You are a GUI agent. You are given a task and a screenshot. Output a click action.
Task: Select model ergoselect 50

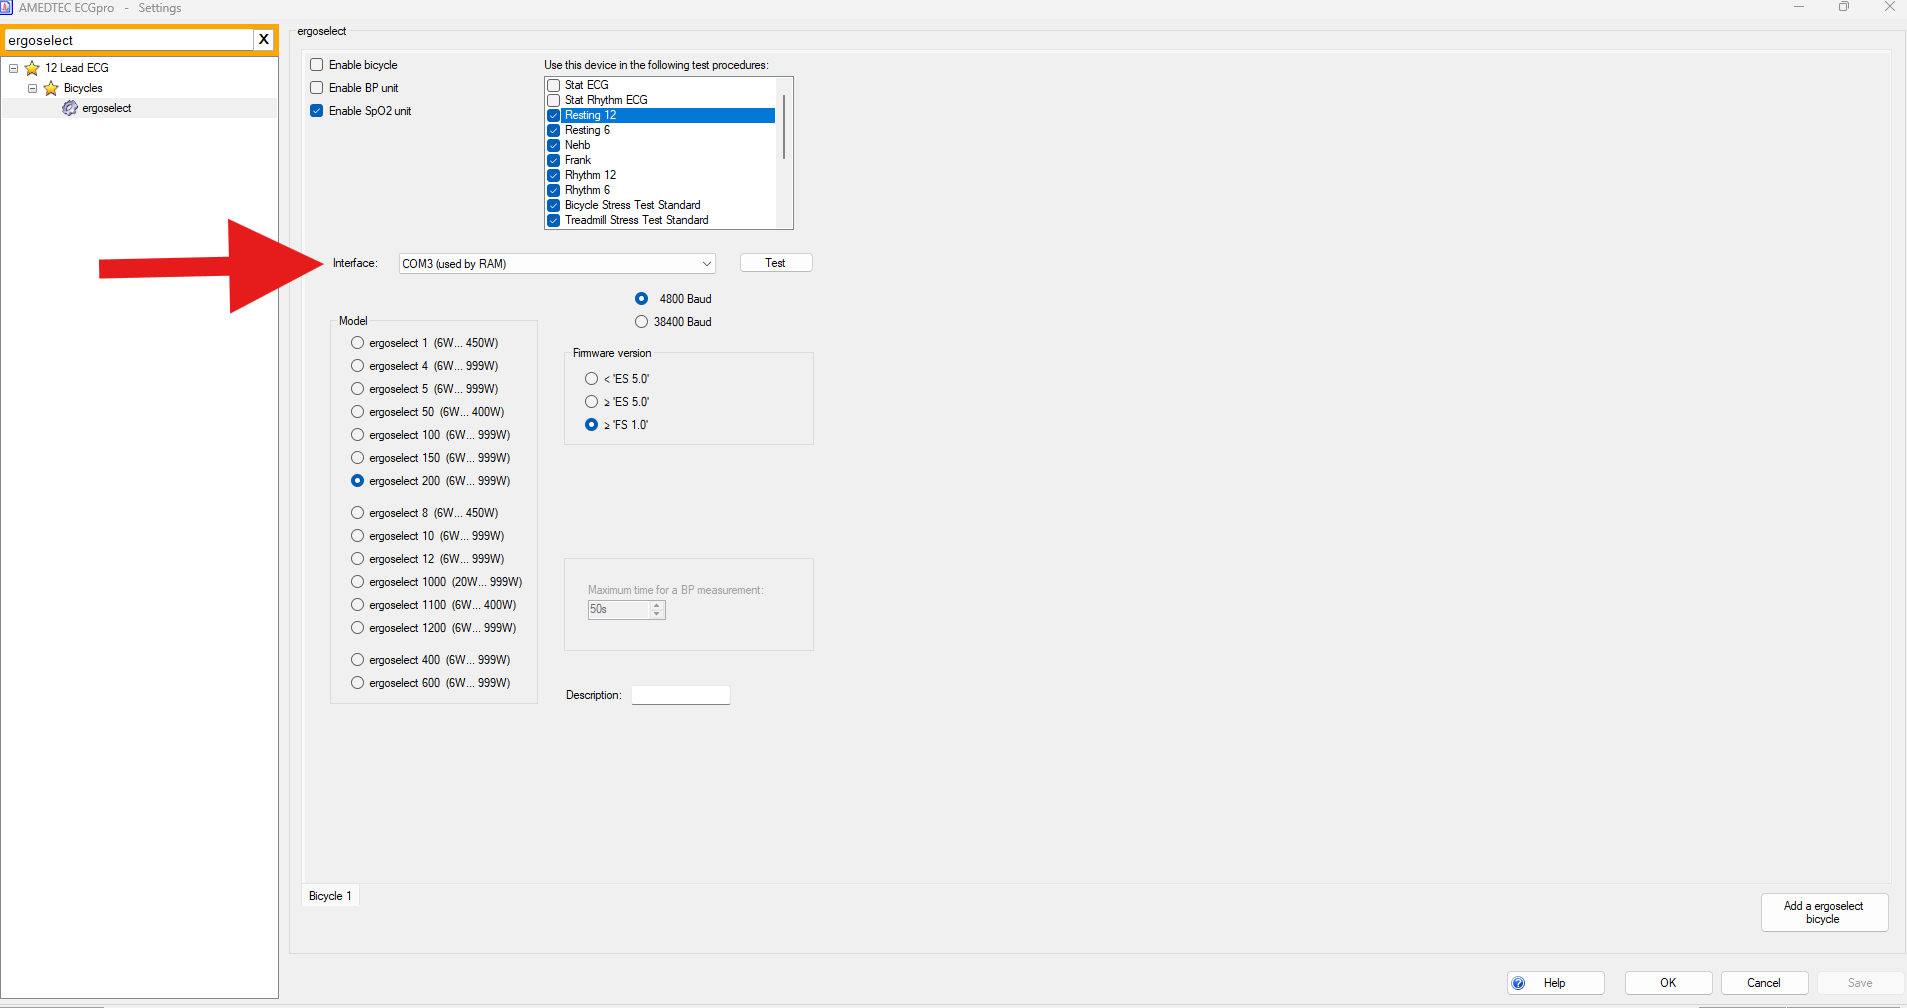358,412
